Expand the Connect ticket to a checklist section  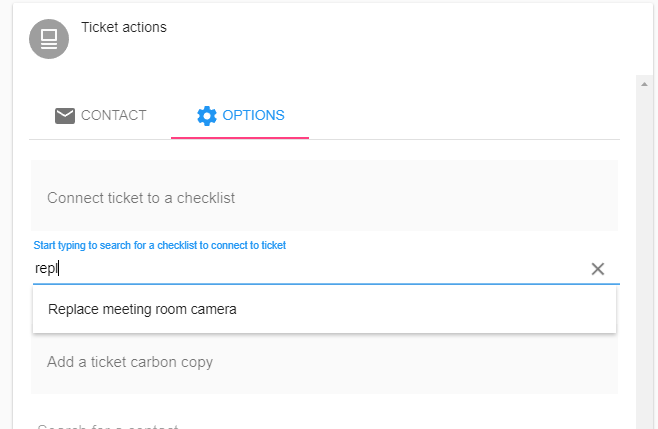coord(324,196)
